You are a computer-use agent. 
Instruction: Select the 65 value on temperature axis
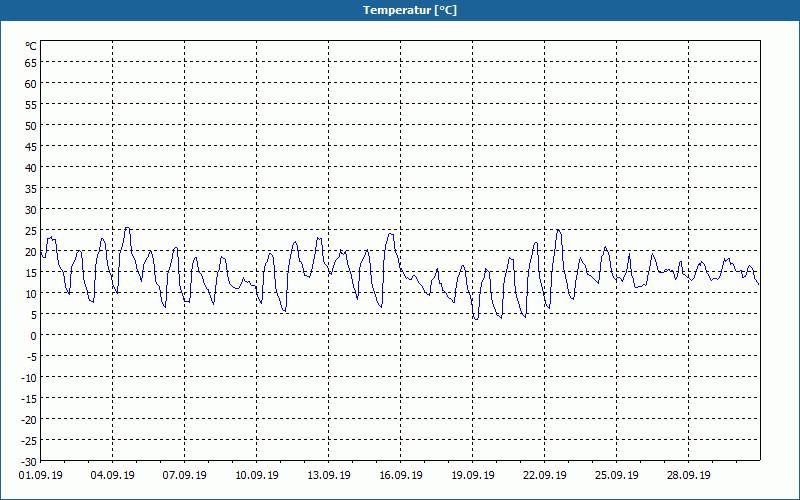coord(31,63)
